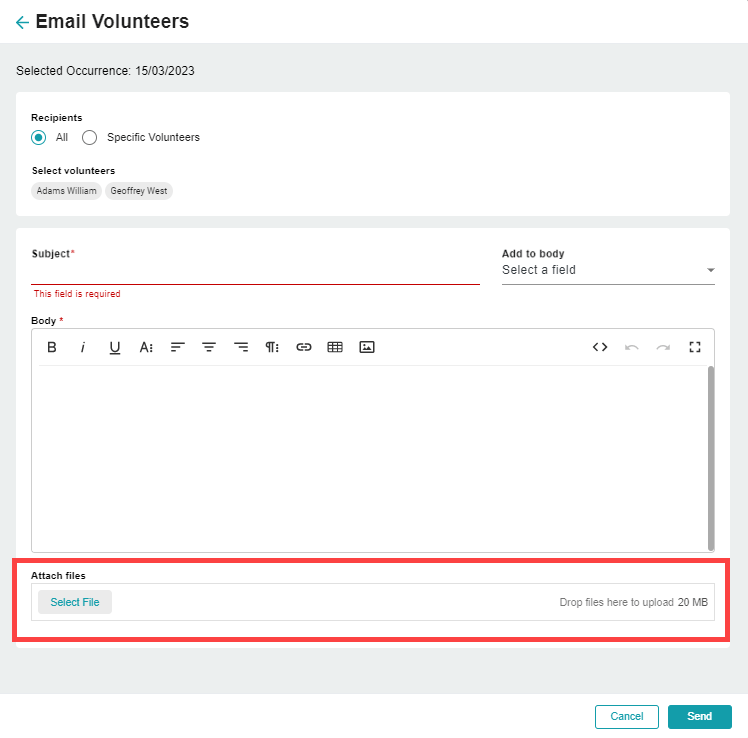Screen dimensions: 748x738
Task: Open the font size options icon
Action: (146, 347)
